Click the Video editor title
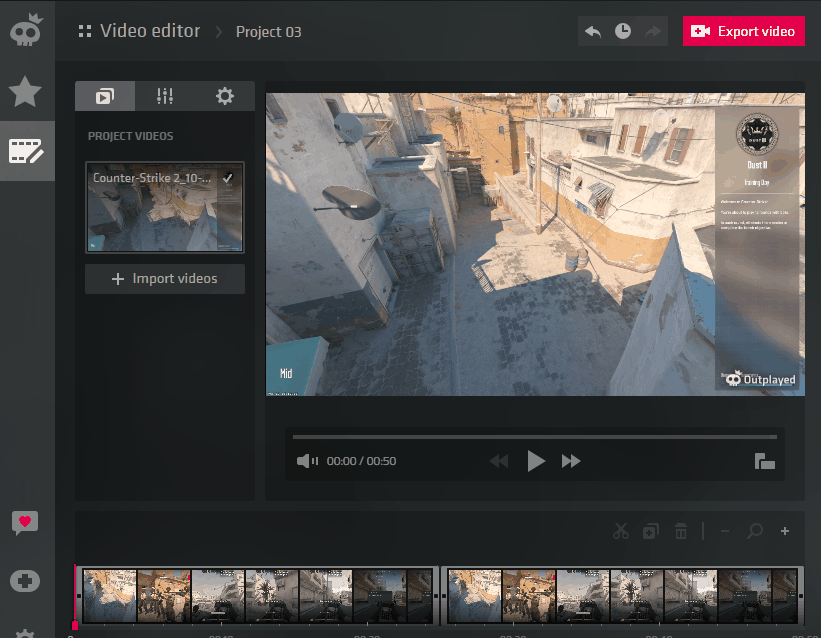The image size is (821, 638). tap(150, 31)
